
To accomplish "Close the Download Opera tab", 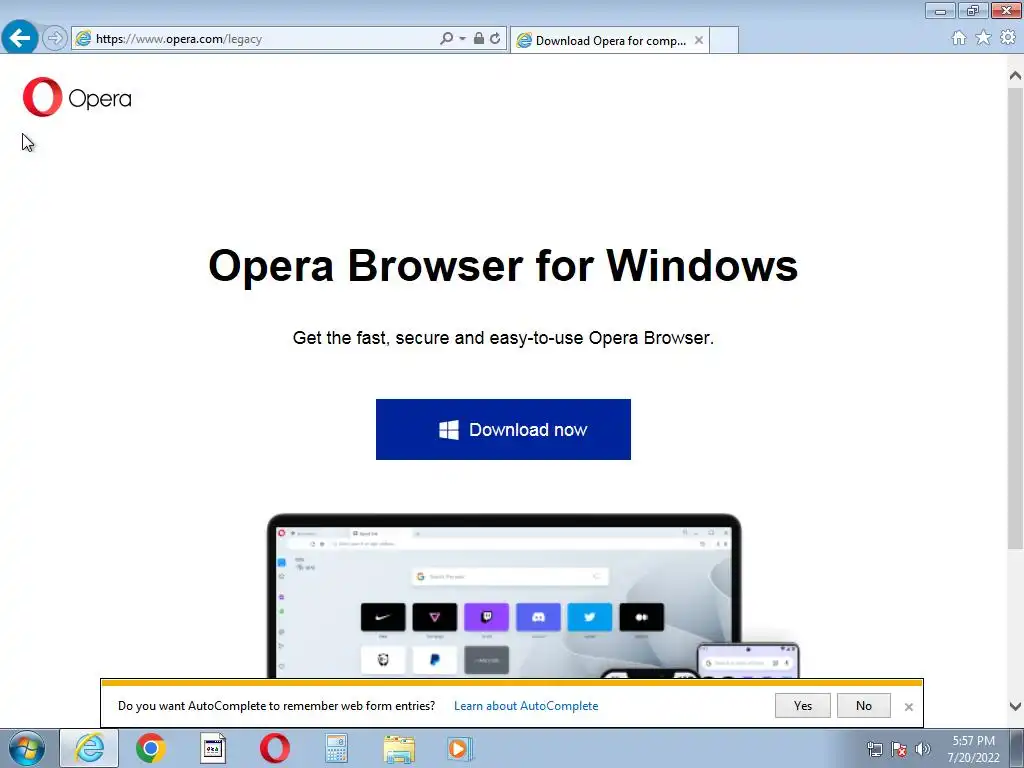I will tap(699, 40).
